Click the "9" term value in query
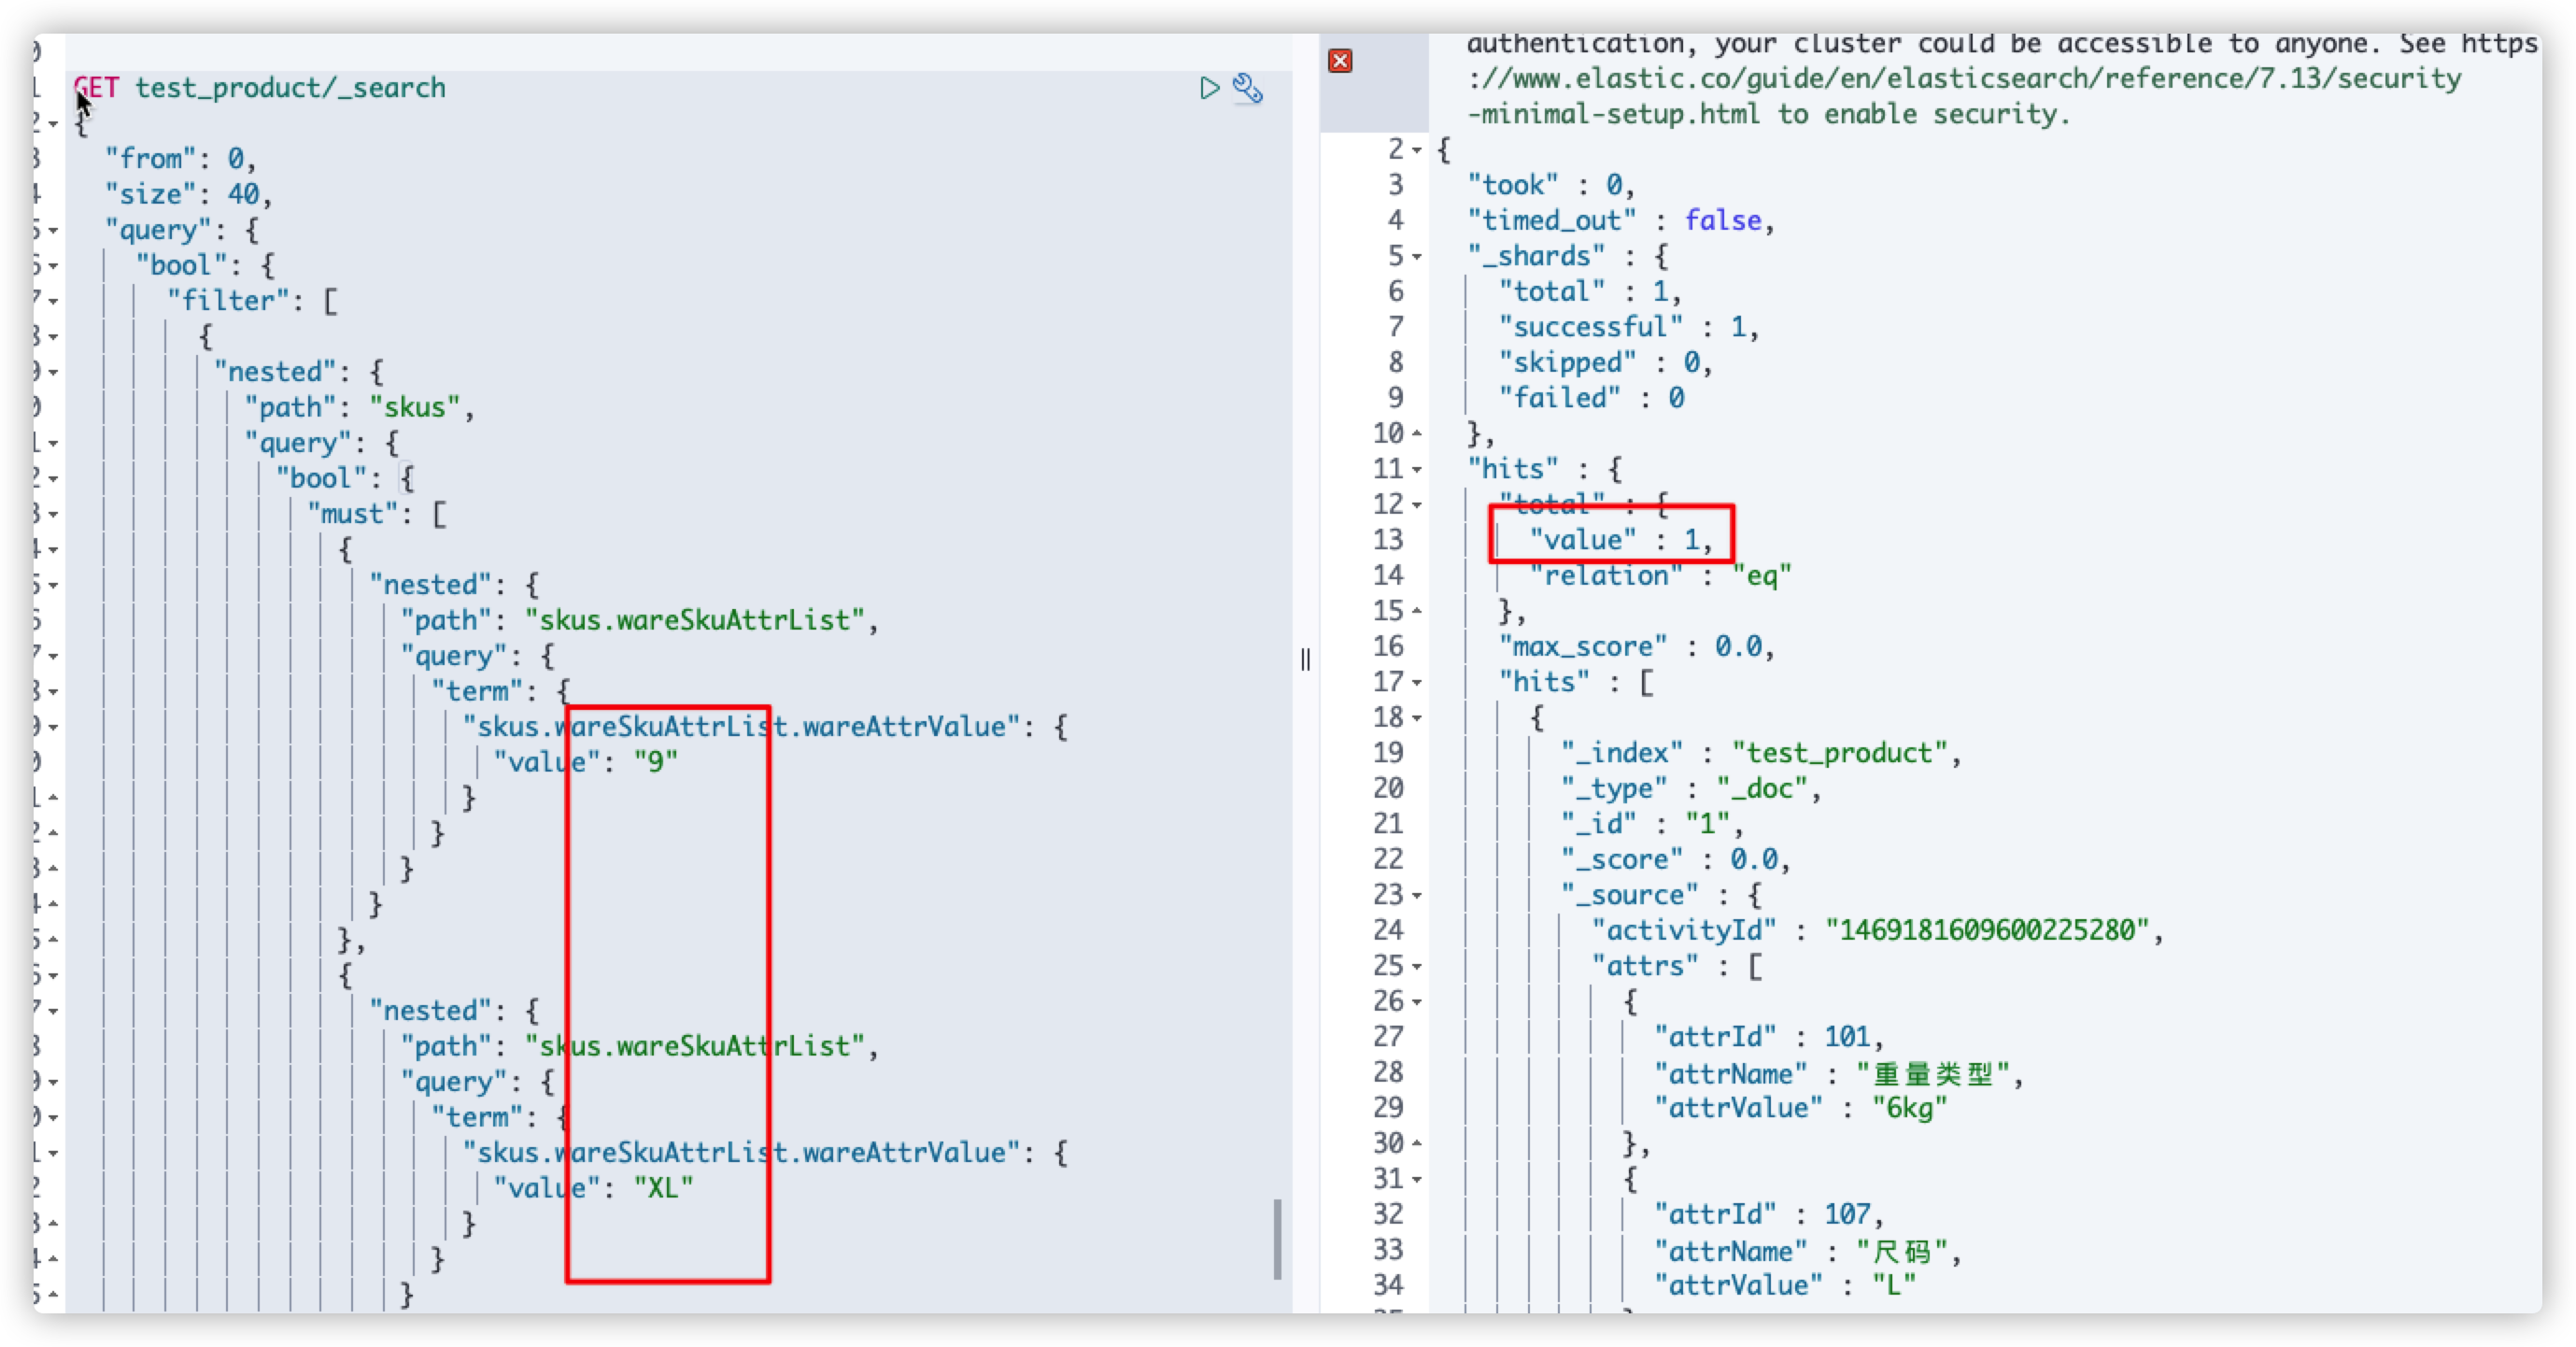 tap(656, 762)
